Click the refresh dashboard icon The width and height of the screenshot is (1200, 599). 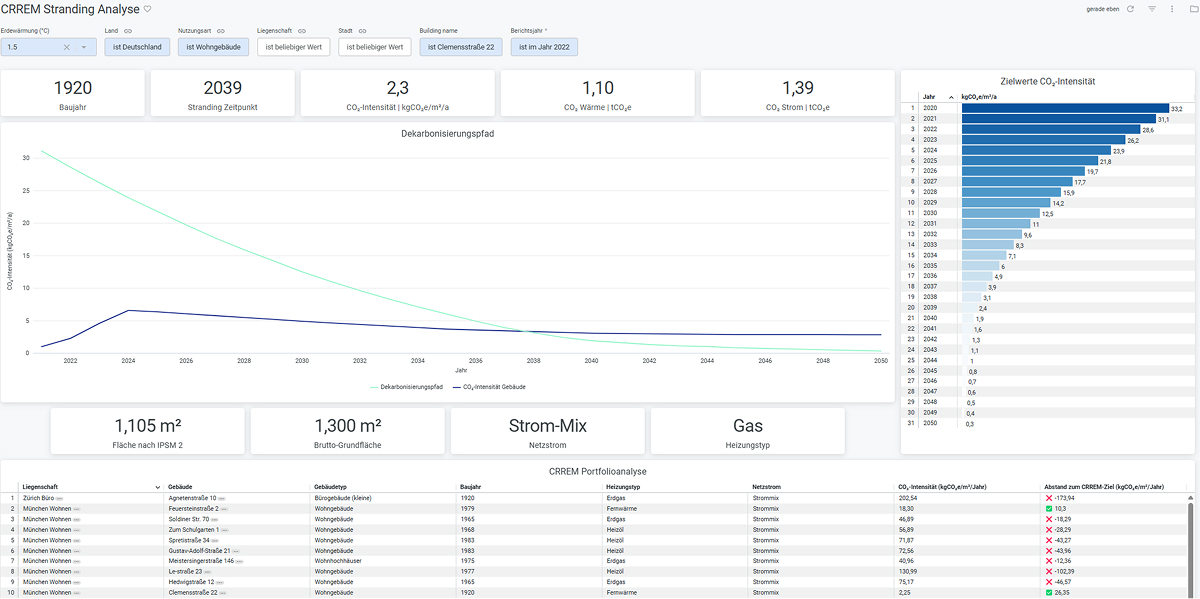(1130, 9)
